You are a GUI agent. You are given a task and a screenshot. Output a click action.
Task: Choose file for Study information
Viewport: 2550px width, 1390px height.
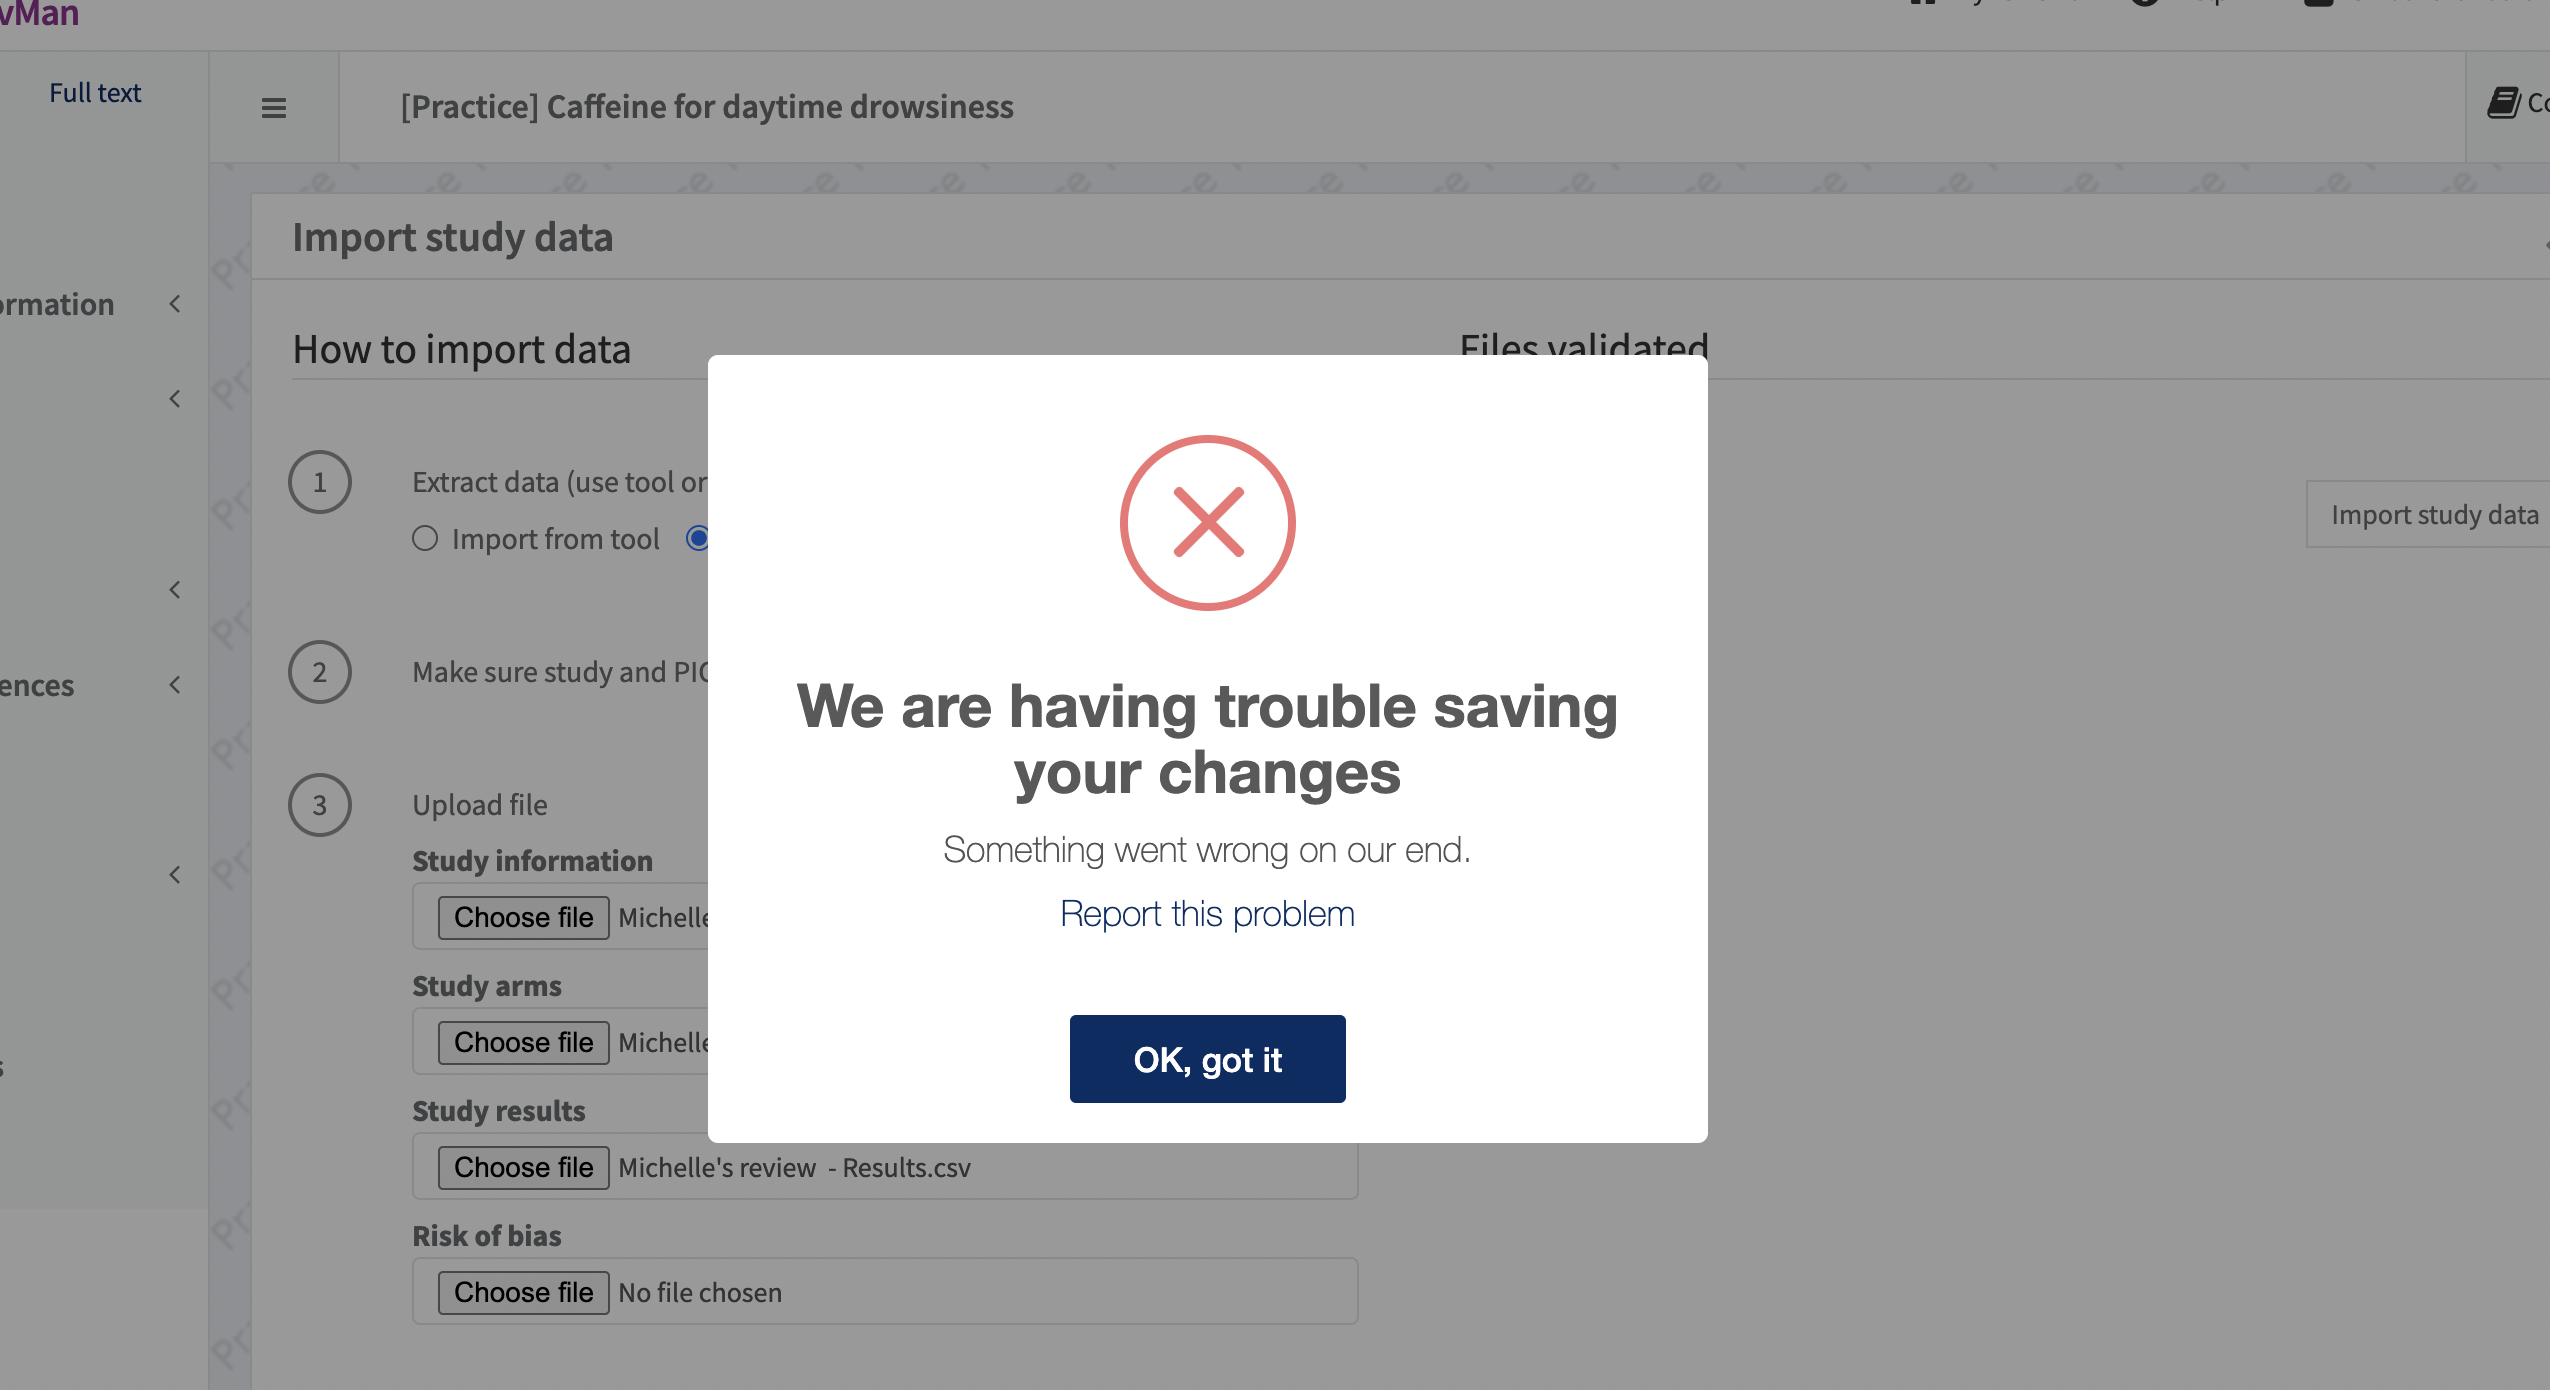click(x=523, y=917)
